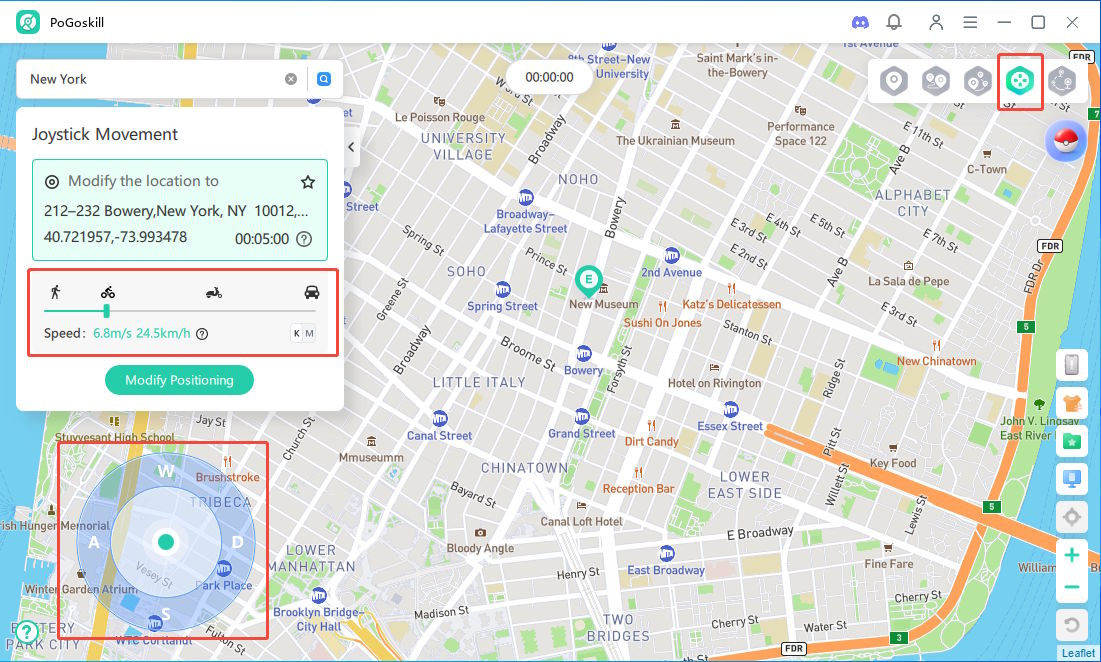Click the search button next to New York
This screenshot has width=1101, height=662.
[324, 79]
